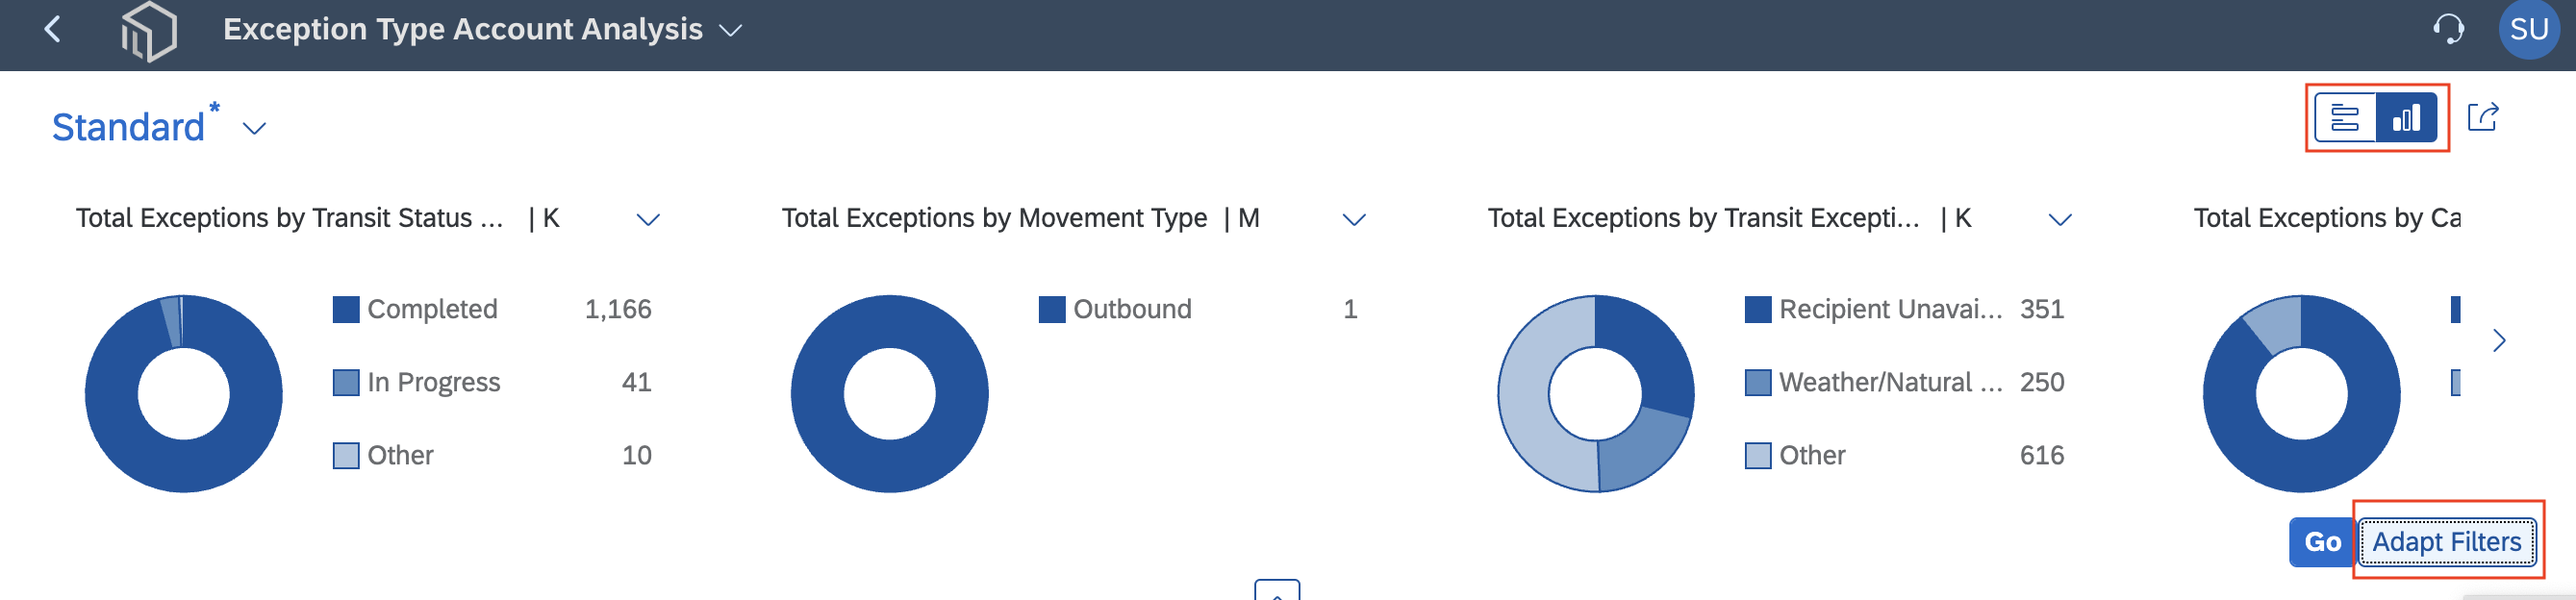
Task: Expand the Exception Type Account Analysis title menu
Action: point(731,31)
